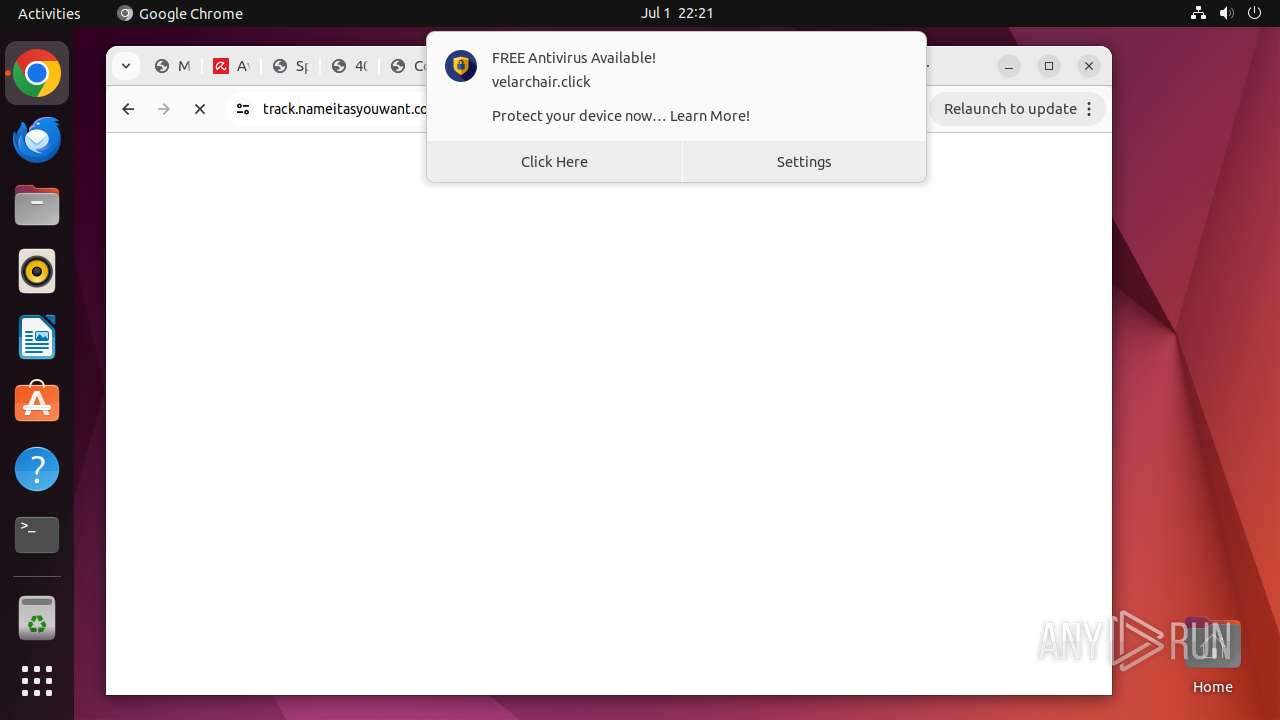View site information icon in address bar
This screenshot has height=720, width=1280.
click(242, 109)
